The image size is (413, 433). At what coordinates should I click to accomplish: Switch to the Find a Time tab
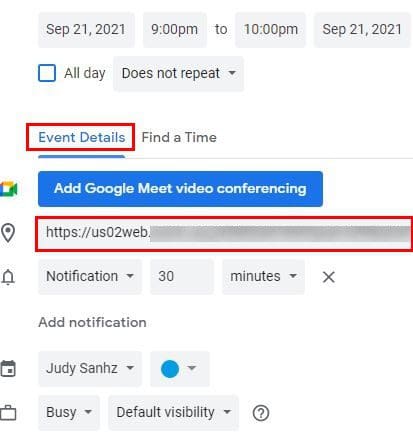179,137
